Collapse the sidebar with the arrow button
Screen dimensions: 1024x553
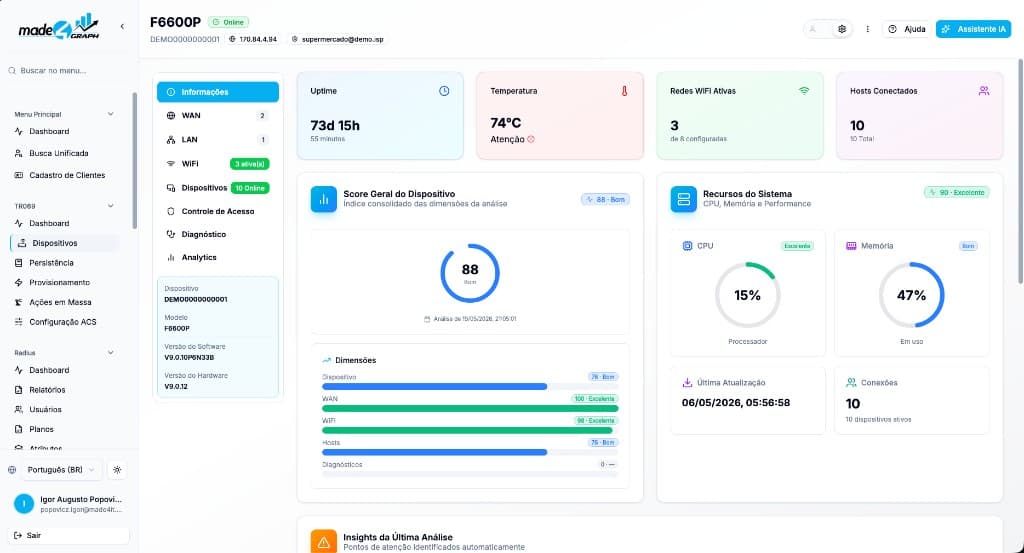pos(122,26)
